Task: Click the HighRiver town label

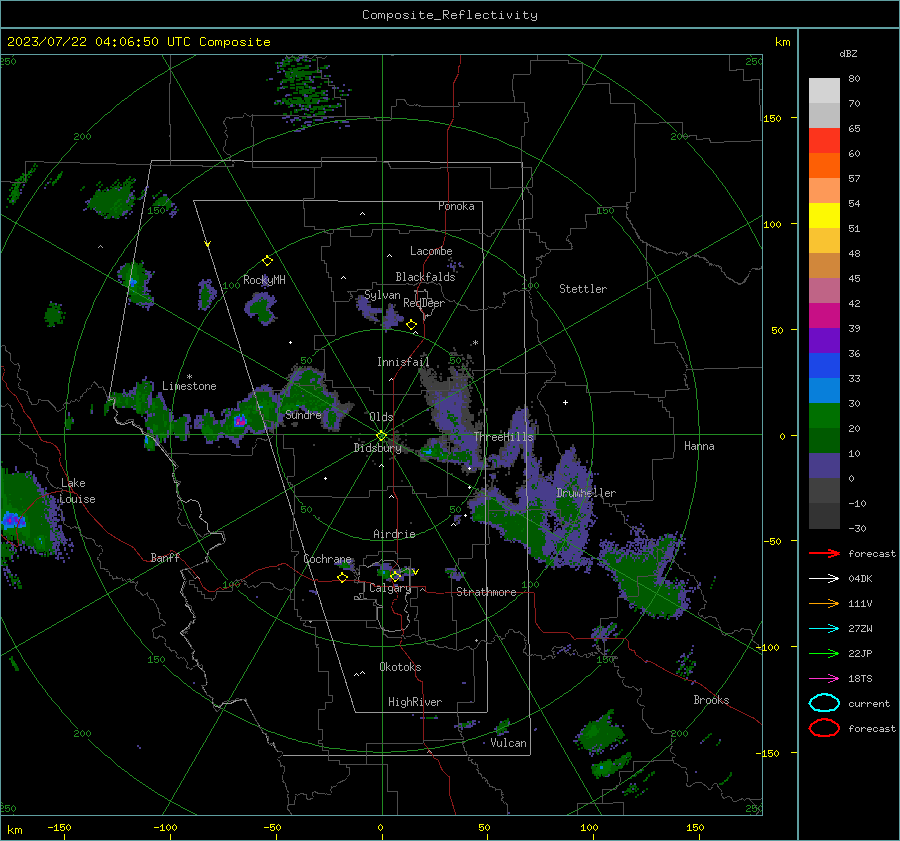Action: click(415, 702)
